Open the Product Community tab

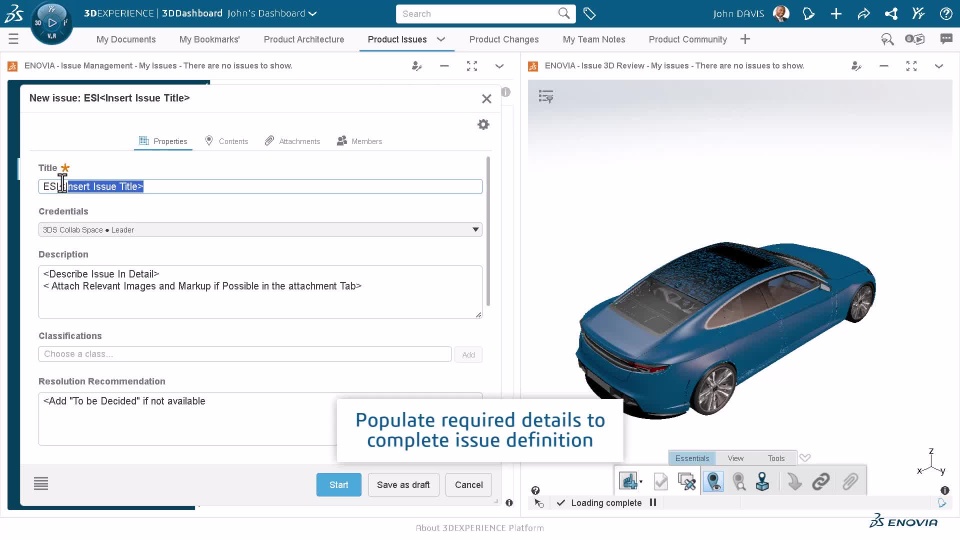click(688, 39)
